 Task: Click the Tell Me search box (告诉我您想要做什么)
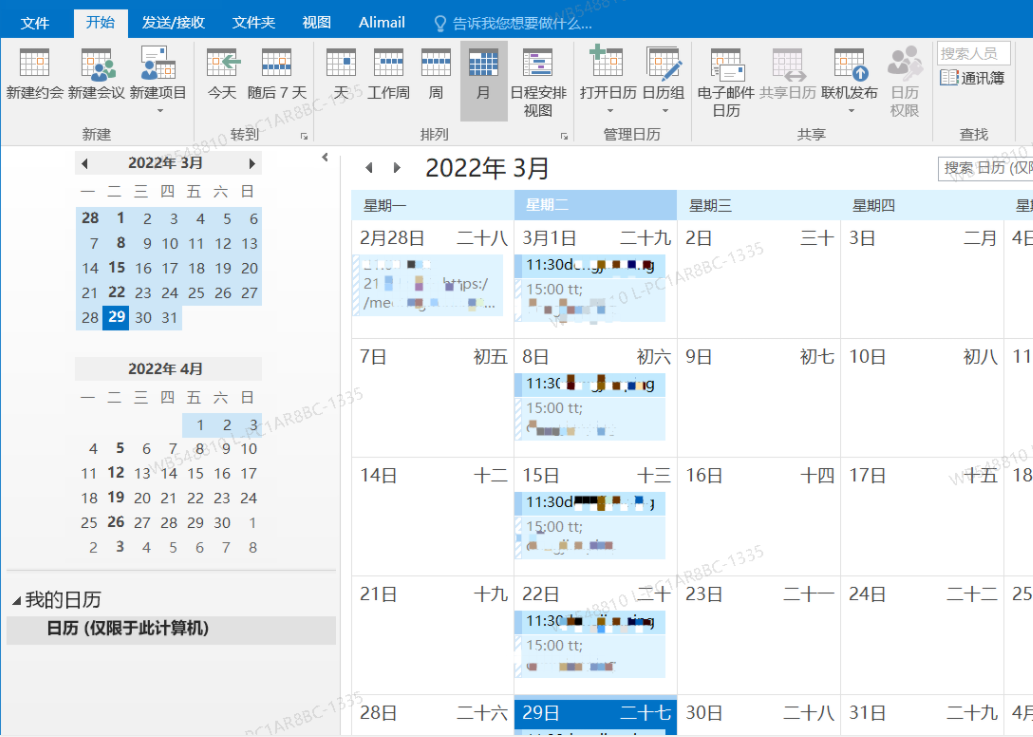[x=514, y=24]
